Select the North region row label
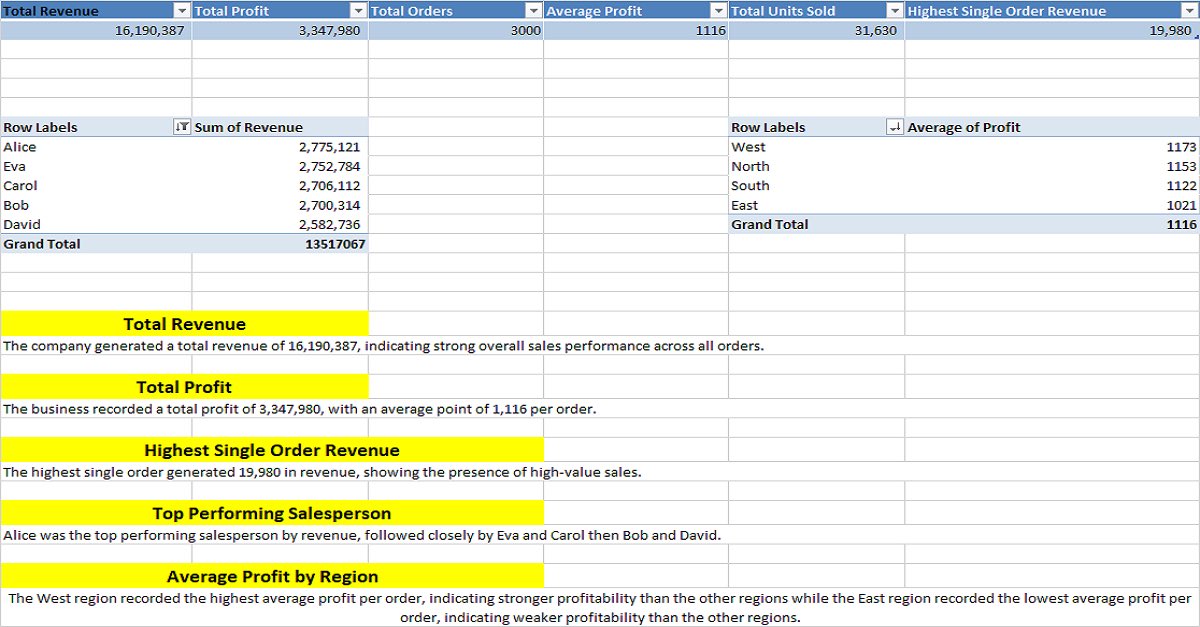Viewport: 1200px width, 627px height. click(x=816, y=166)
